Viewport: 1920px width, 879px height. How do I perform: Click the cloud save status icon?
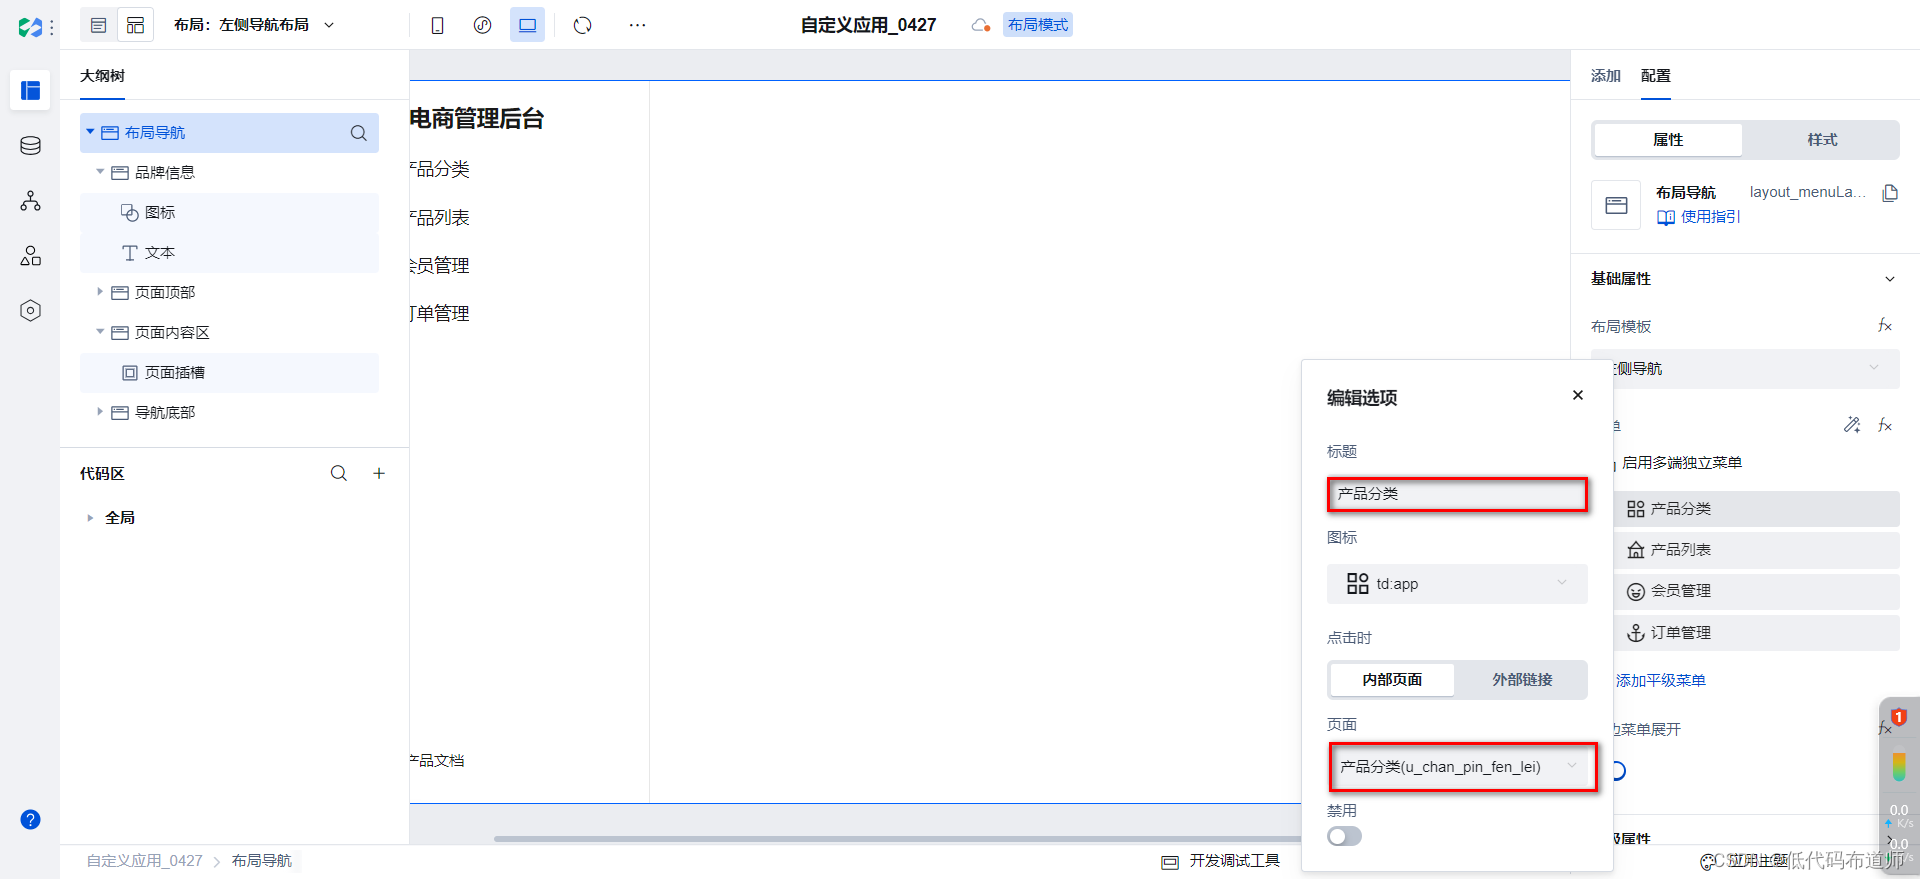click(x=981, y=25)
